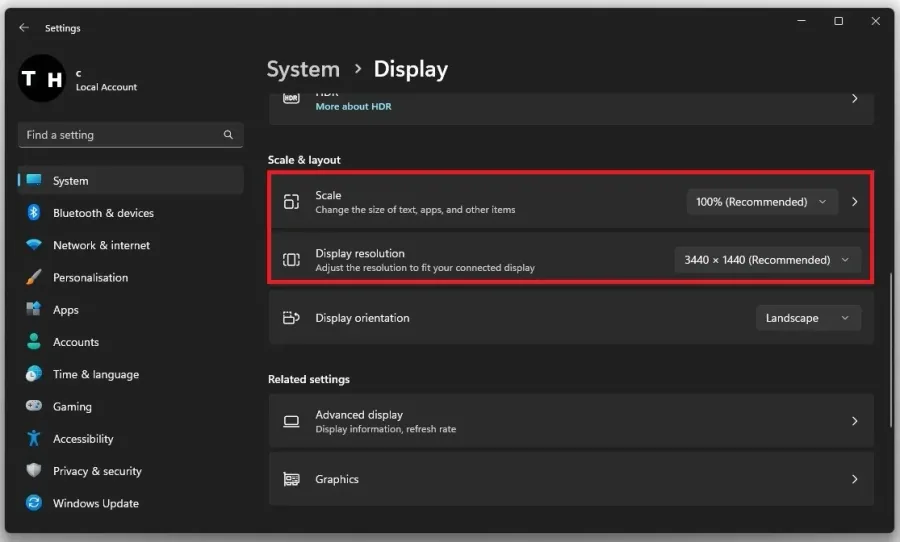This screenshot has width=900, height=542.
Task: Click the Scale row icon
Action: tap(291, 202)
